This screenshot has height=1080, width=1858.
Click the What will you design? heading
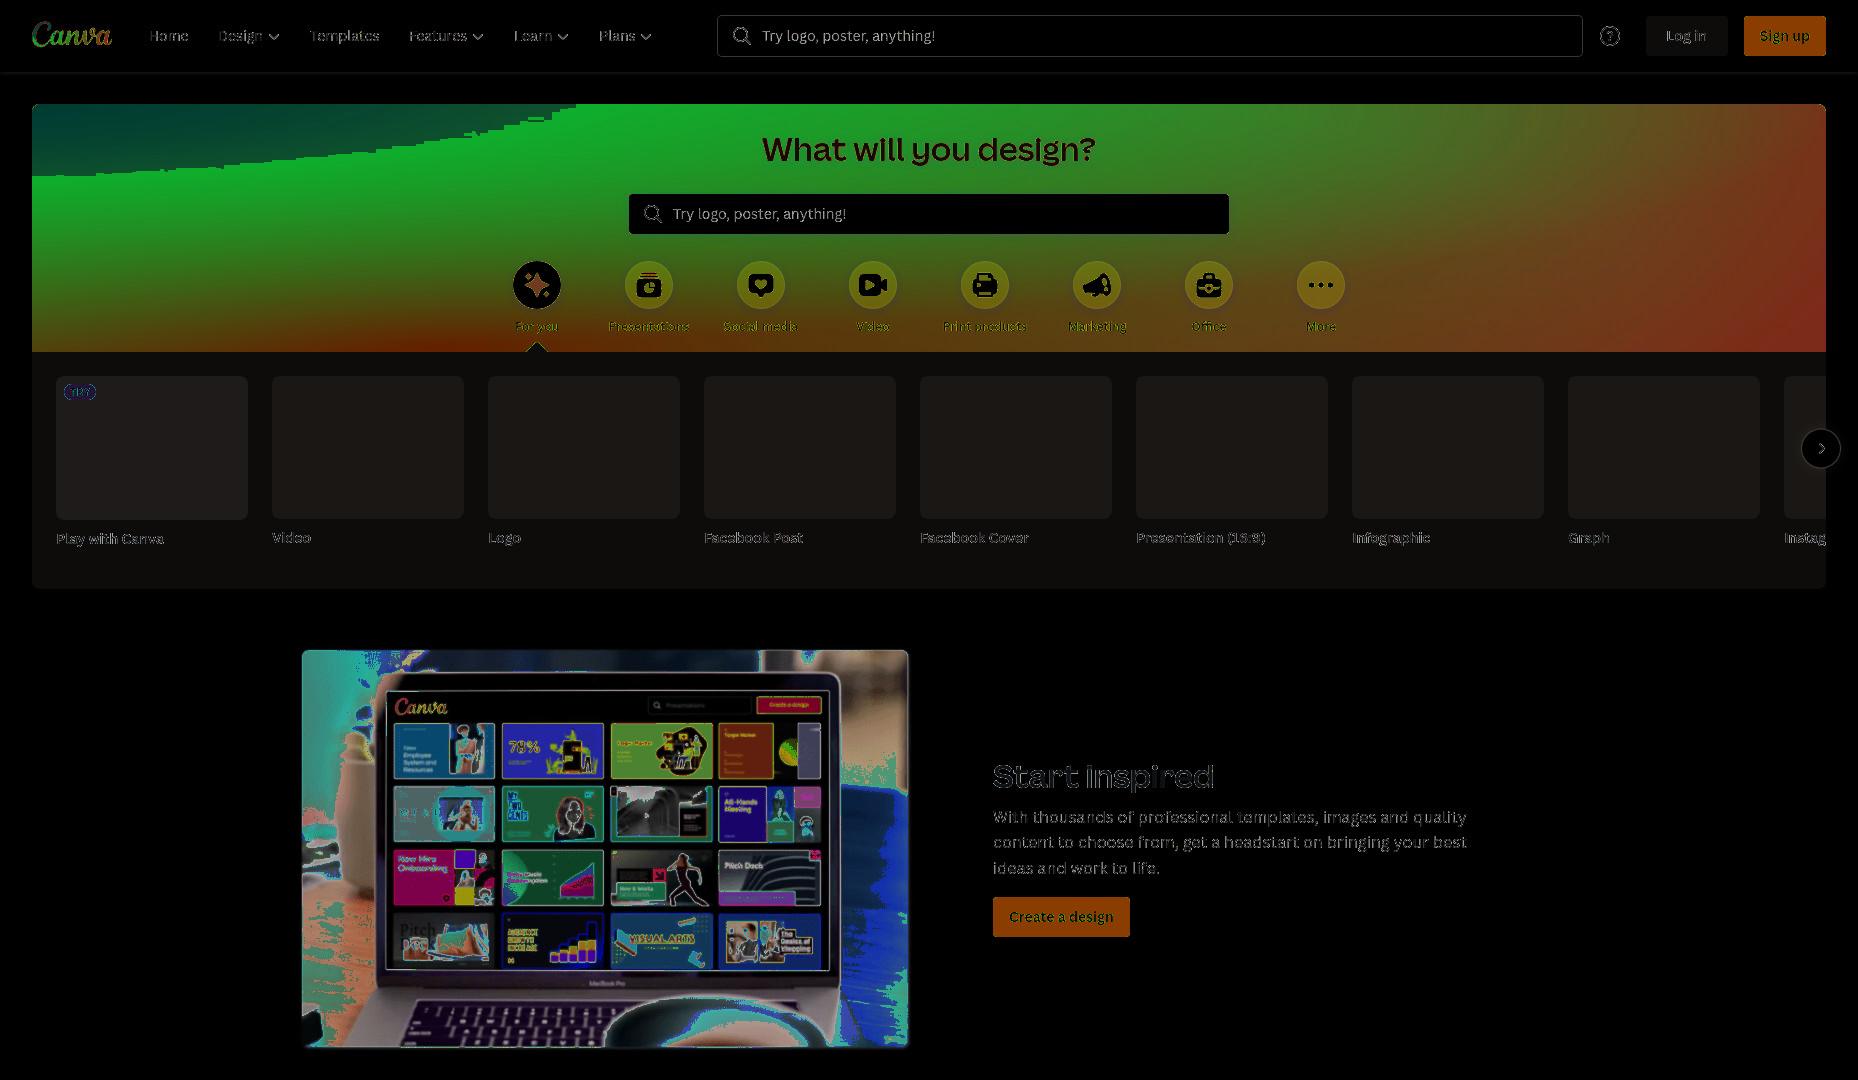[x=929, y=149]
